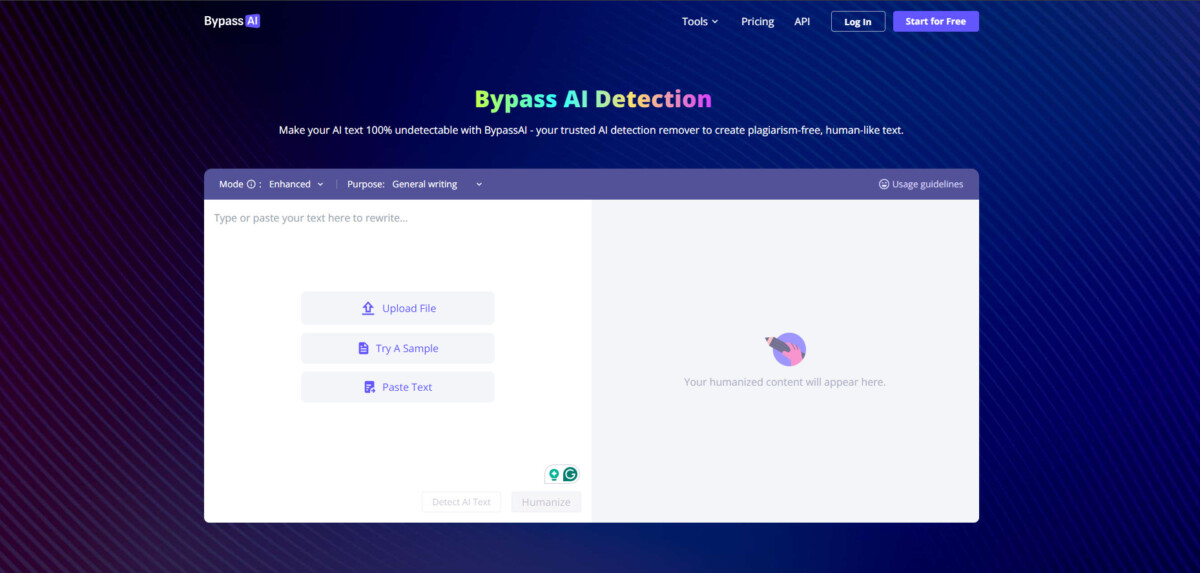The height and width of the screenshot is (573, 1200).
Task: Click Start for Free button
Action: click(x=935, y=21)
